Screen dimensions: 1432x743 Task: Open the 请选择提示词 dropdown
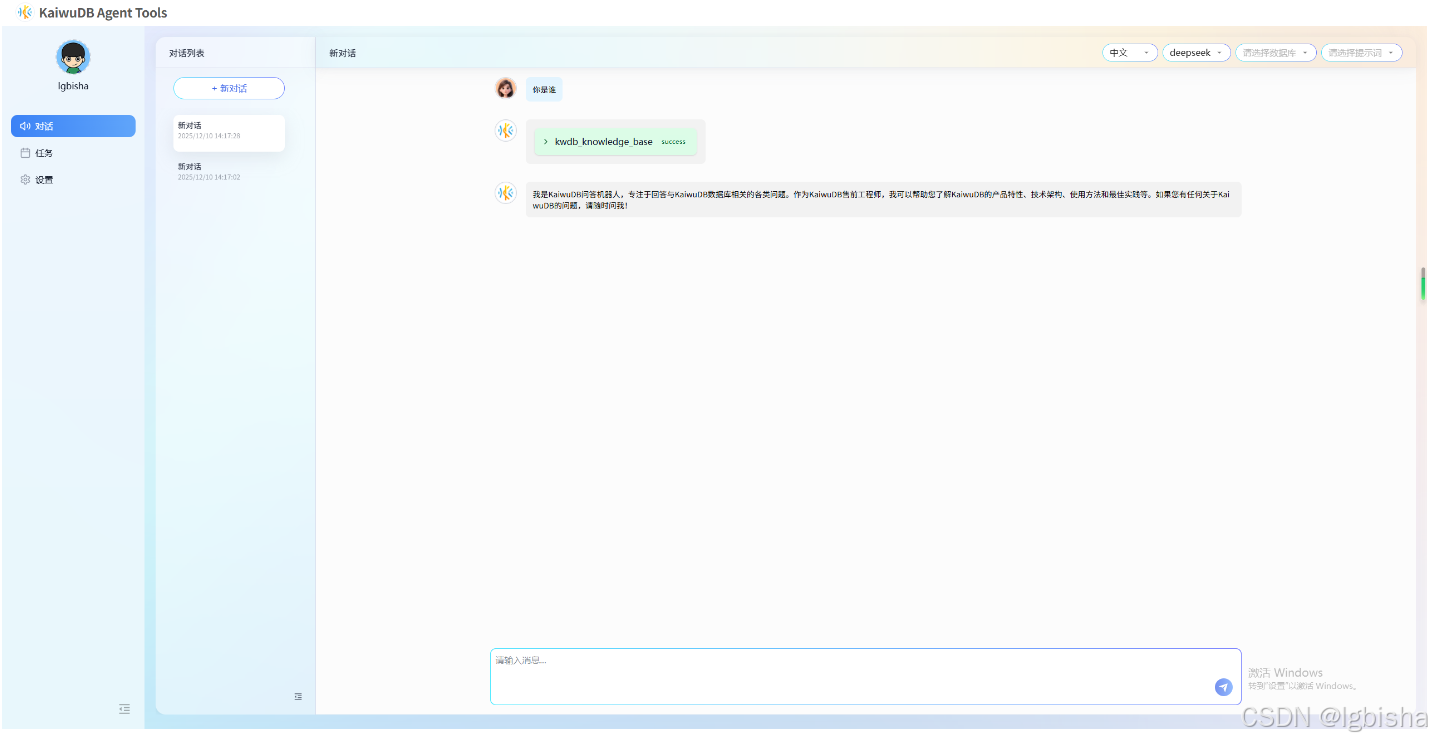click(x=1362, y=53)
